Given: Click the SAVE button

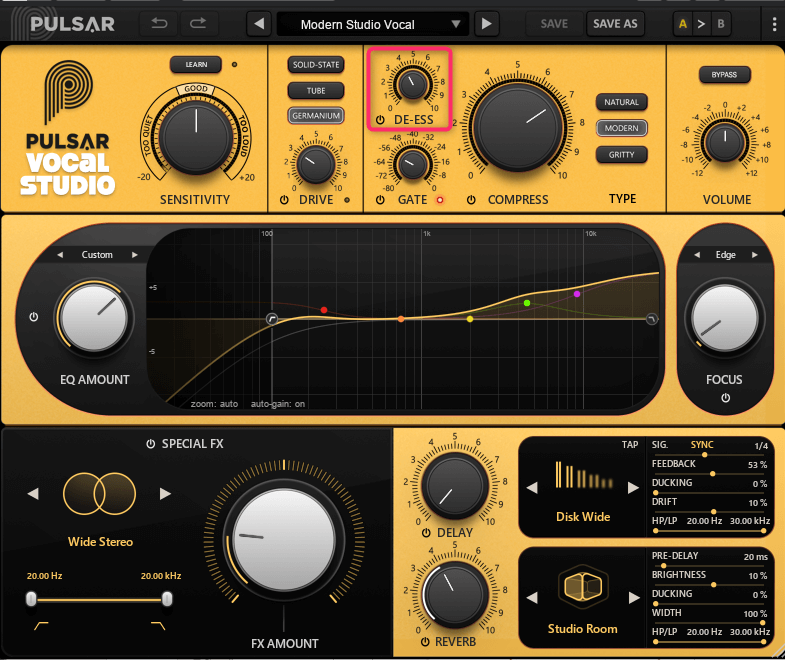Looking at the screenshot, I should tap(554, 24).
